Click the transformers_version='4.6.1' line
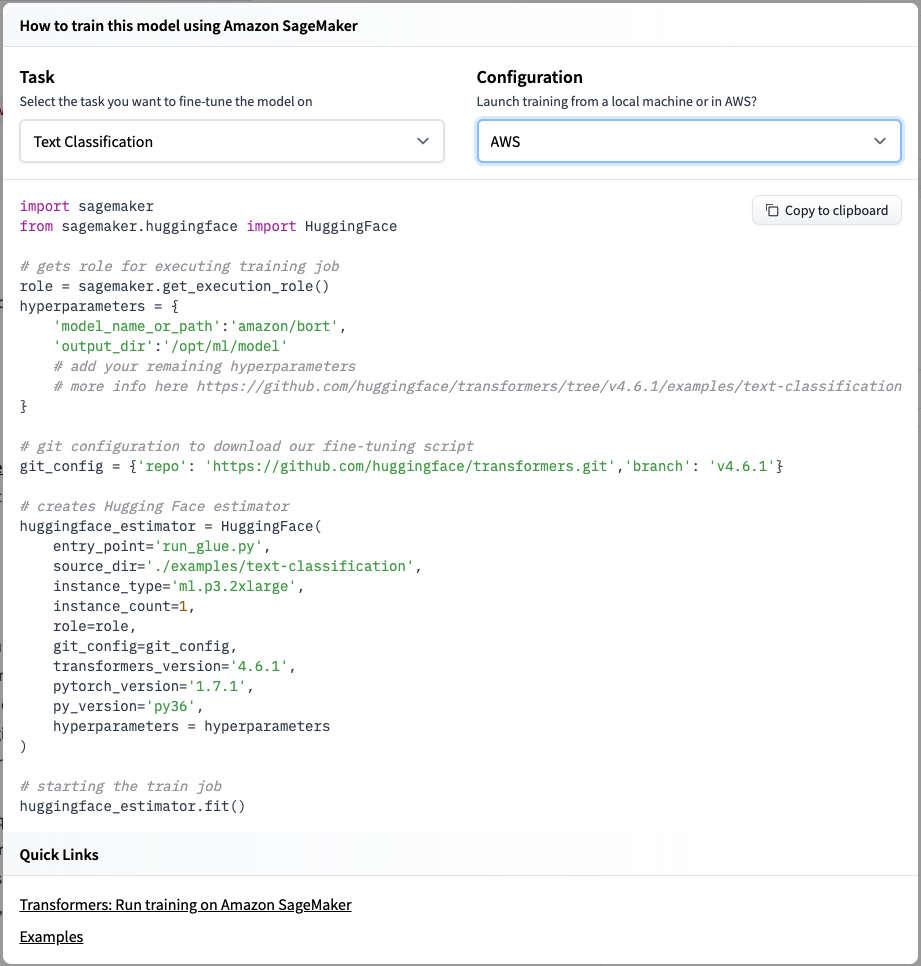This screenshot has height=966, width=921. coord(174,667)
